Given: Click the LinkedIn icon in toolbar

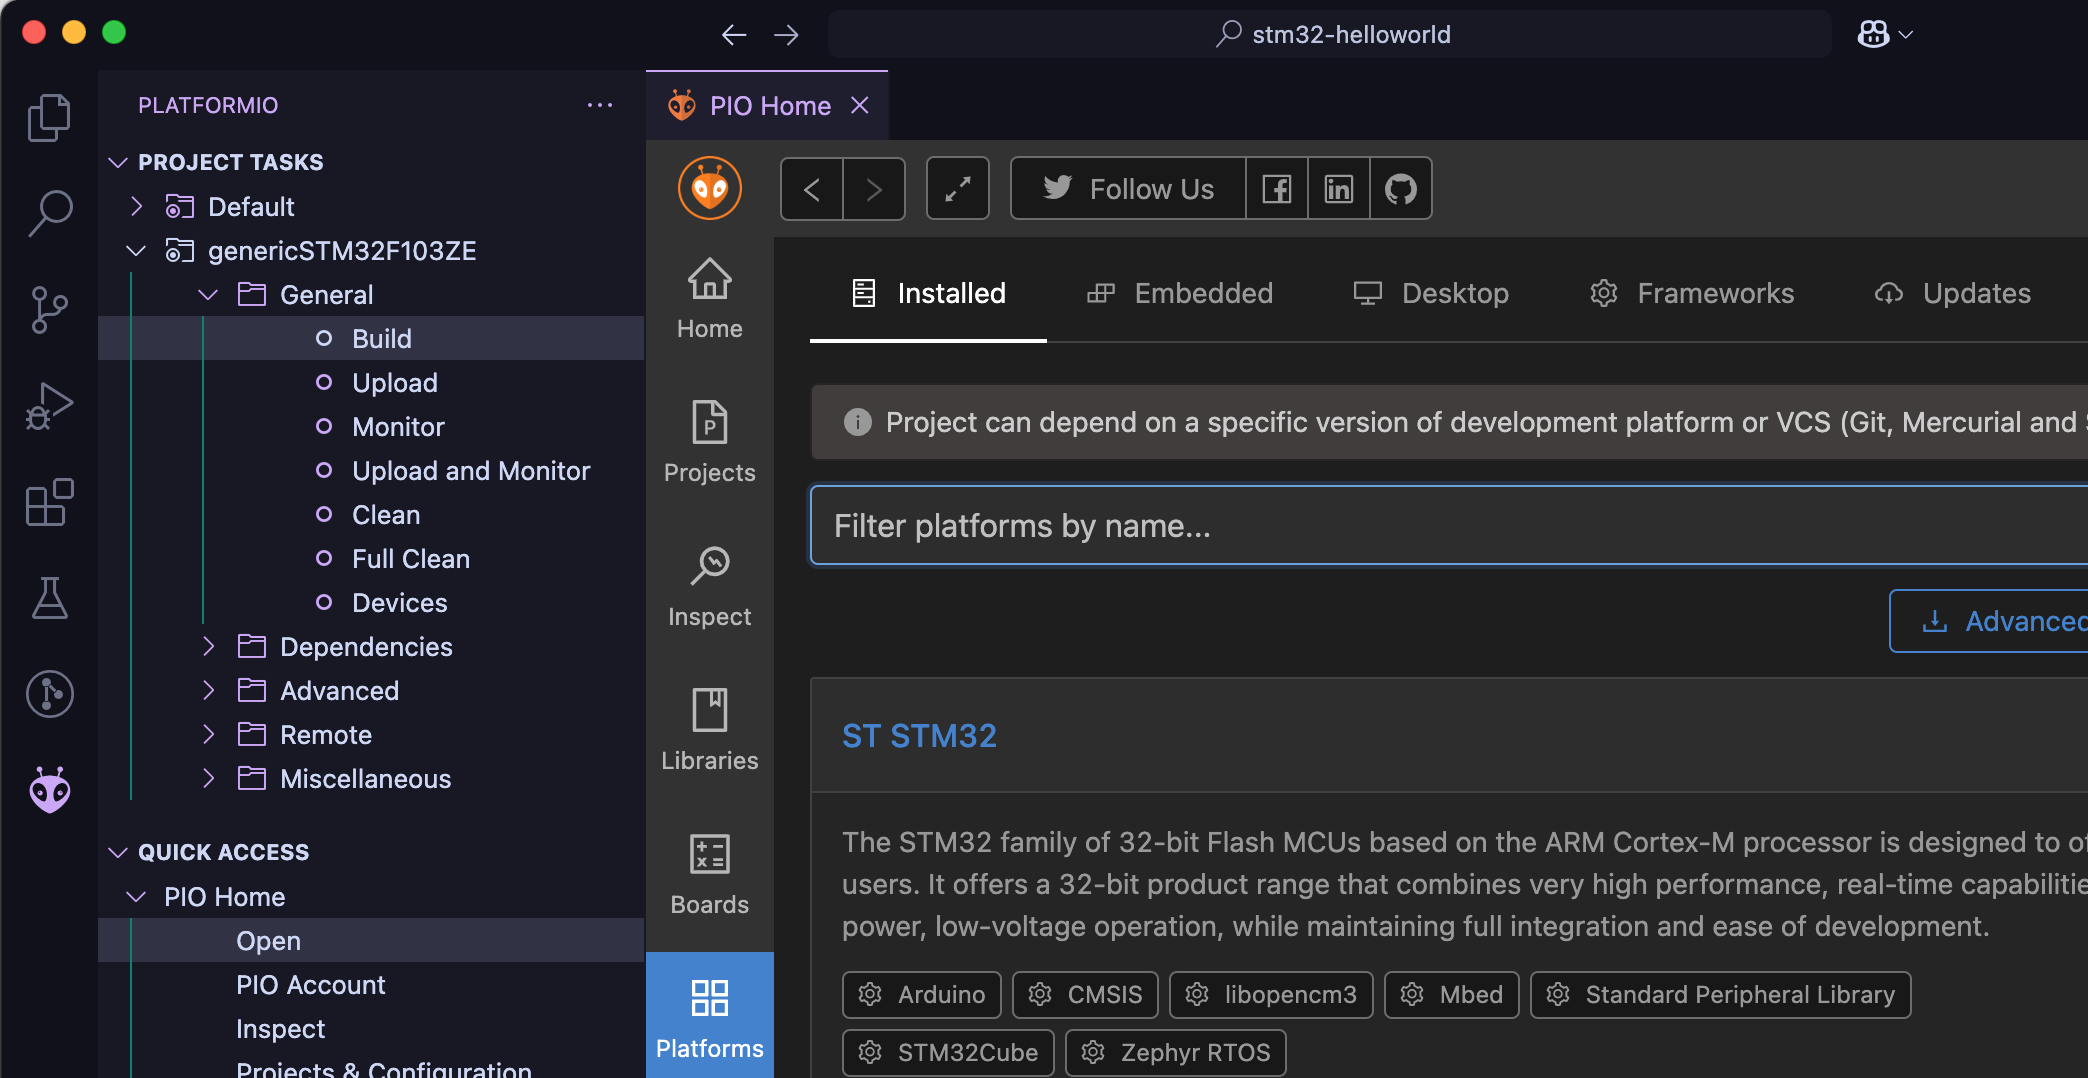Looking at the screenshot, I should point(1338,189).
